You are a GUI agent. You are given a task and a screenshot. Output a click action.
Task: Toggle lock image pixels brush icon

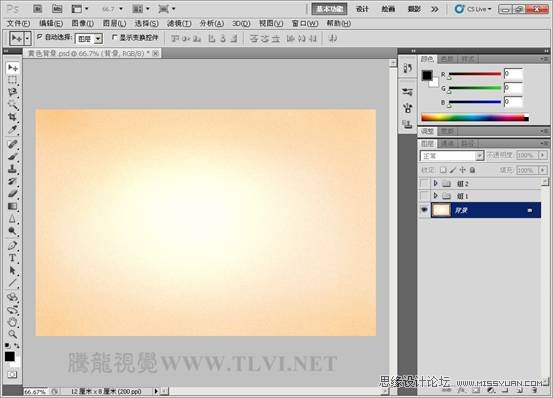pyautogui.click(x=453, y=170)
